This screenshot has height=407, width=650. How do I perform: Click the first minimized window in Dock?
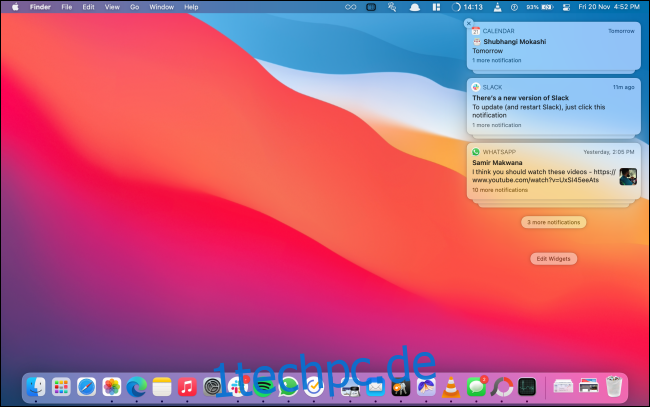click(x=563, y=387)
